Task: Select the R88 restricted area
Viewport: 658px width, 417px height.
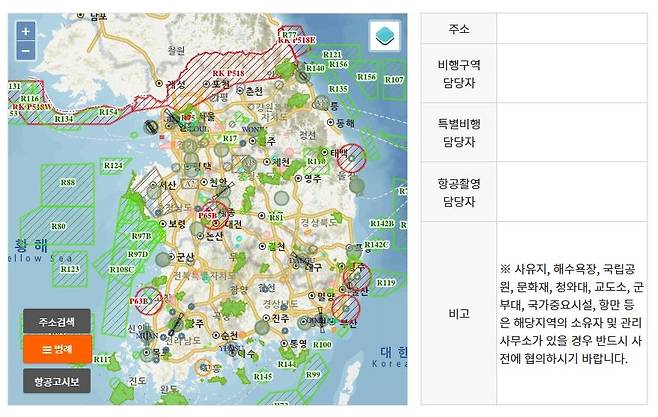Action: (x=68, y=184)
